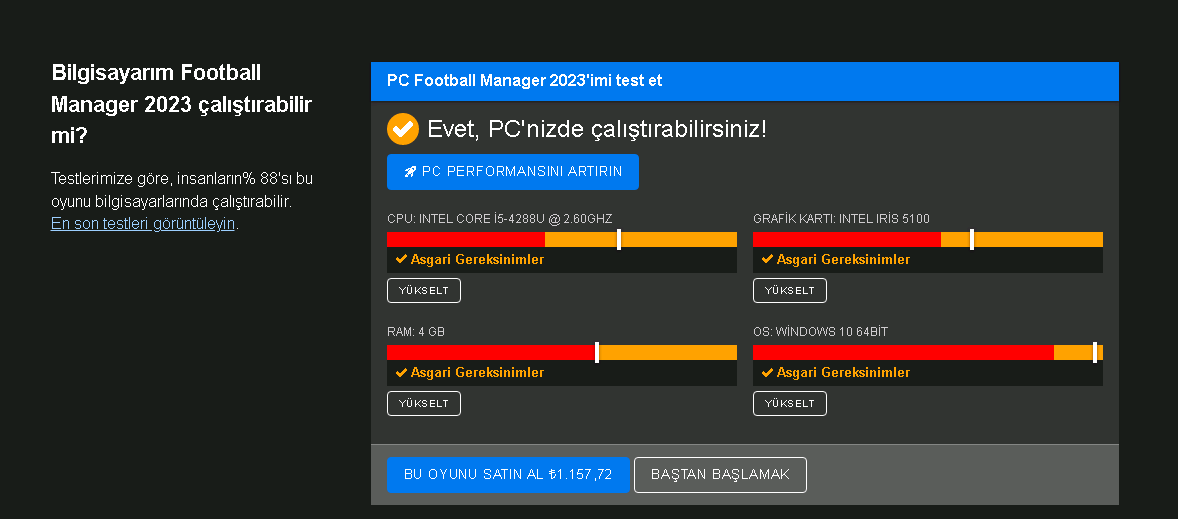Click 'GRAFİK KARTI: INTEL IRIS 5100' label
The image size is (1178, 519).
(841, 219)
